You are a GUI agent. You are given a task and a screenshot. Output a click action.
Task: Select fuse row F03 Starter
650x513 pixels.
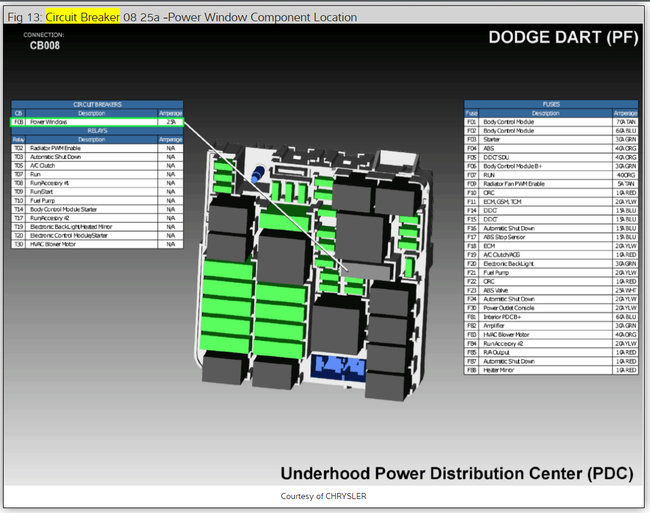[551, 139]
